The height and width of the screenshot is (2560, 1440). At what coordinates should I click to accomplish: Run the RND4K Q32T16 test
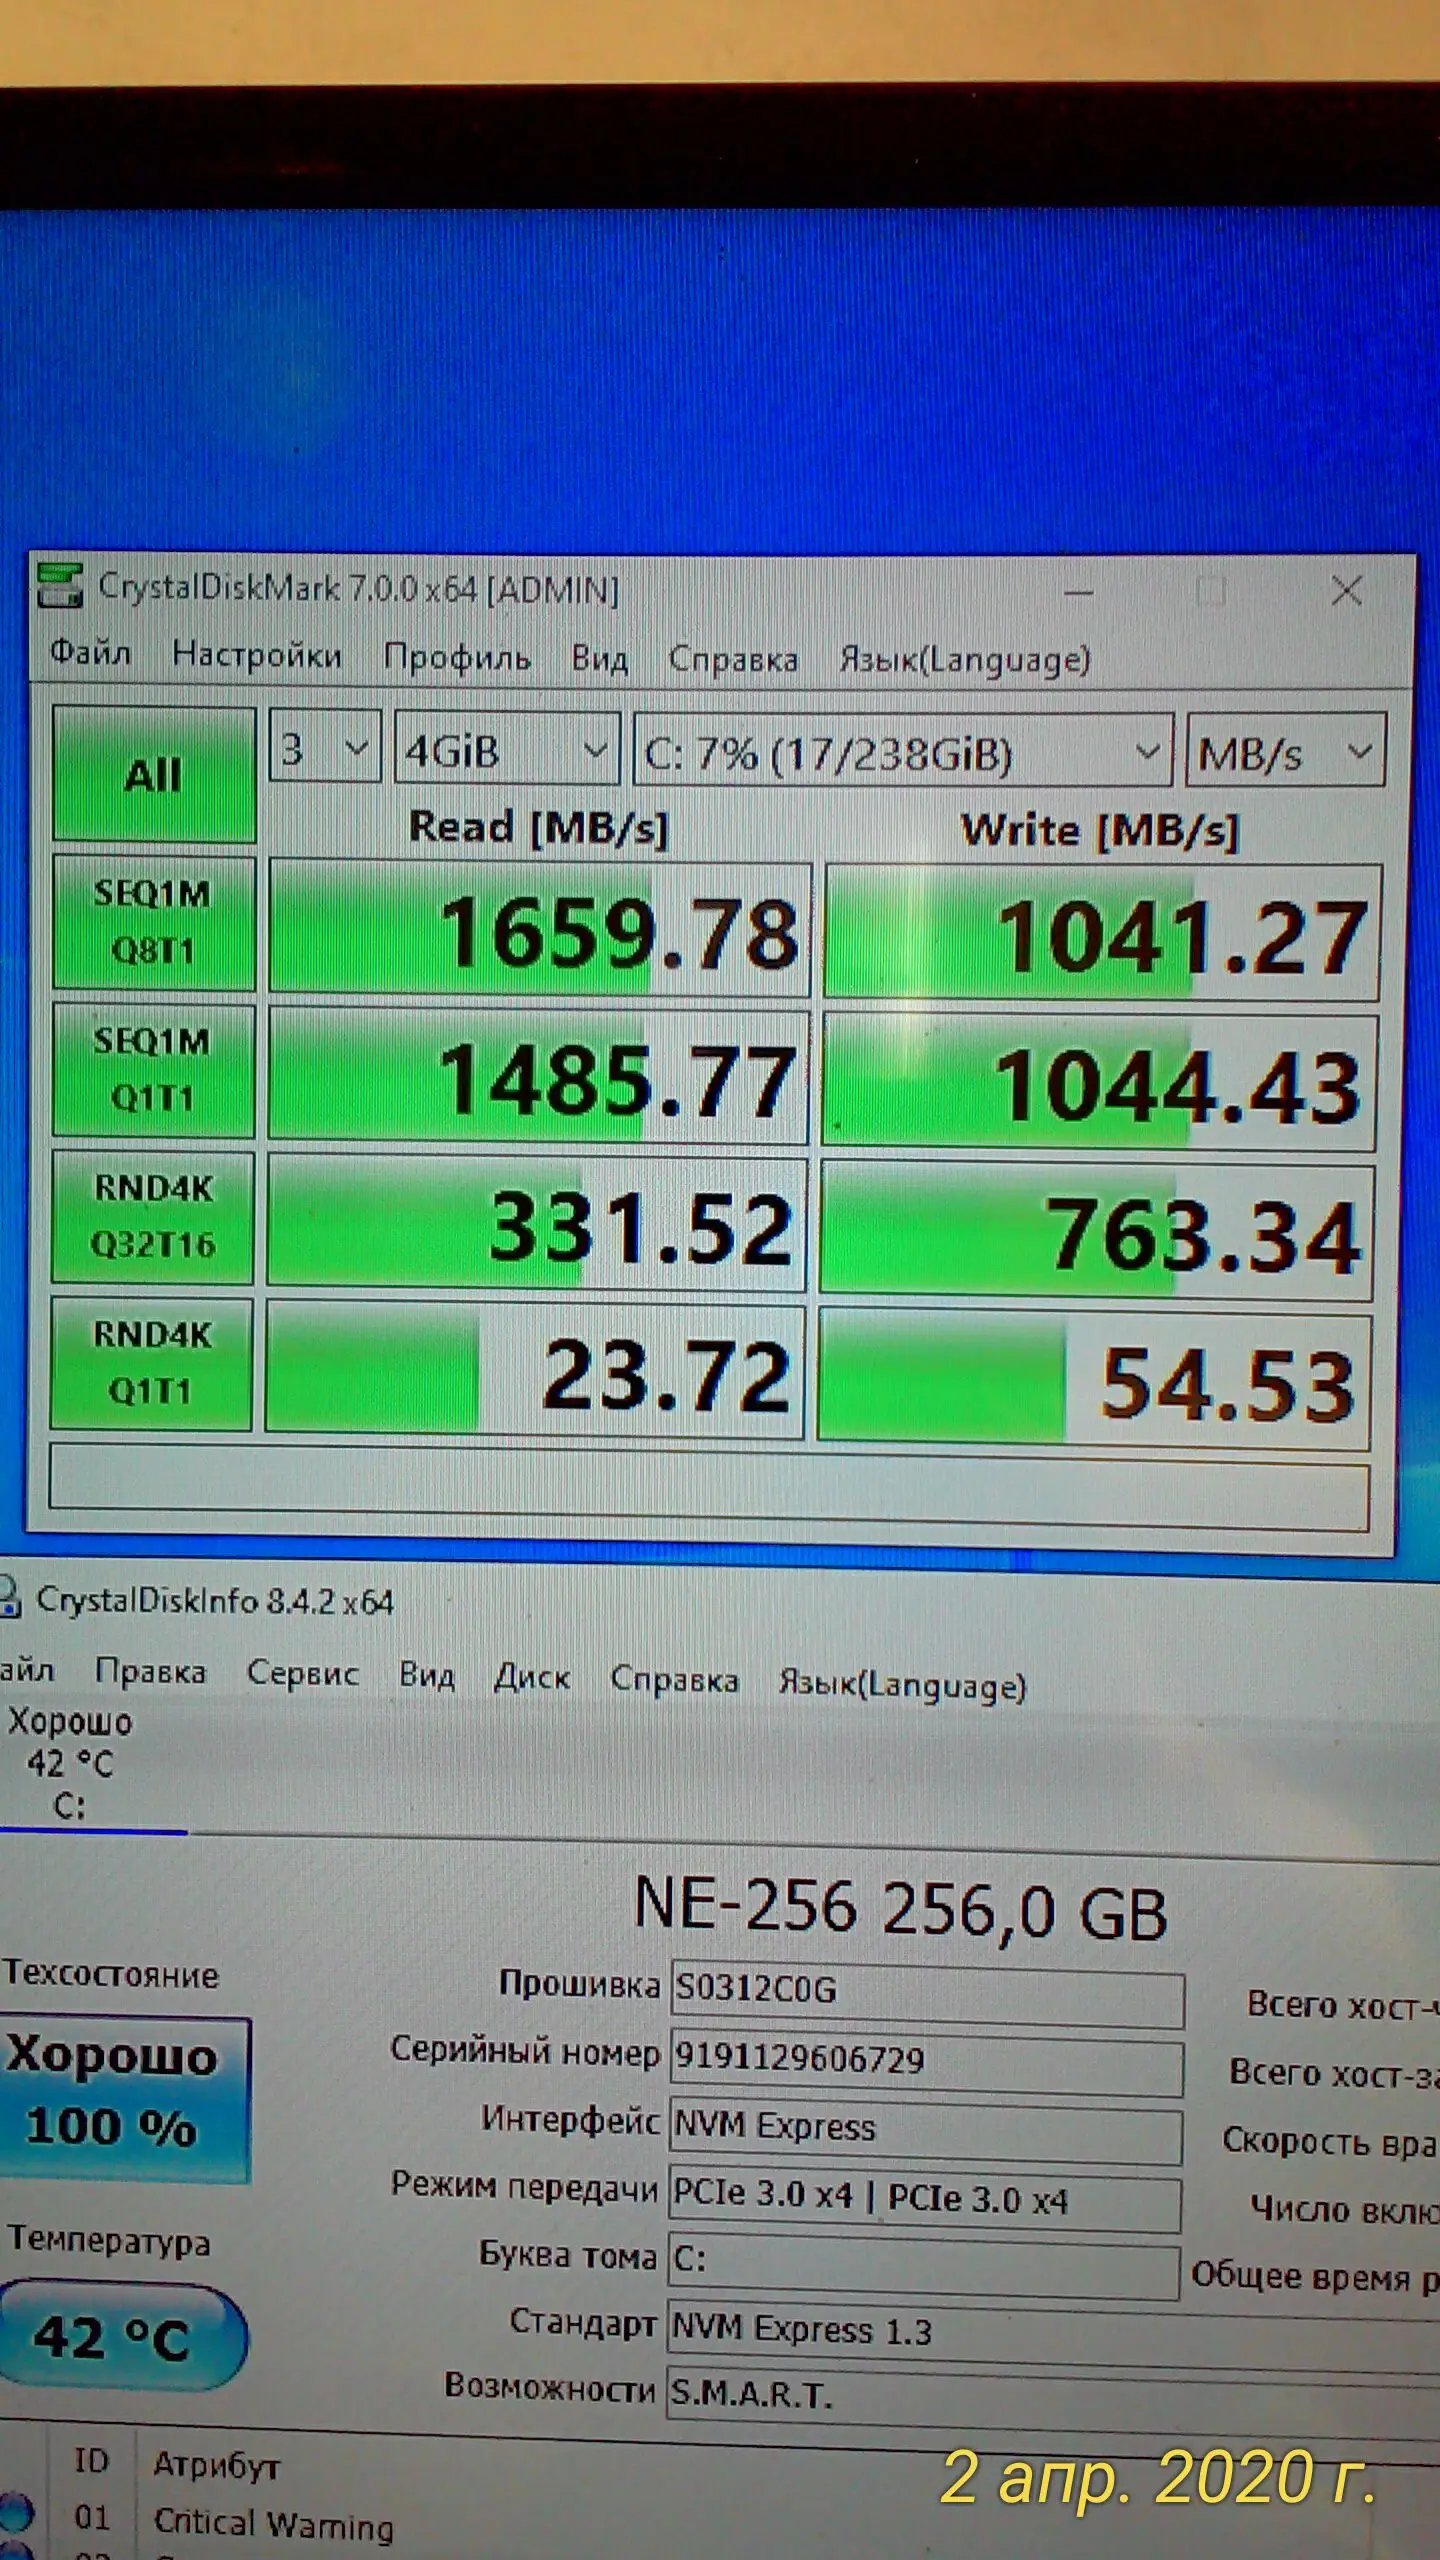152,1217
